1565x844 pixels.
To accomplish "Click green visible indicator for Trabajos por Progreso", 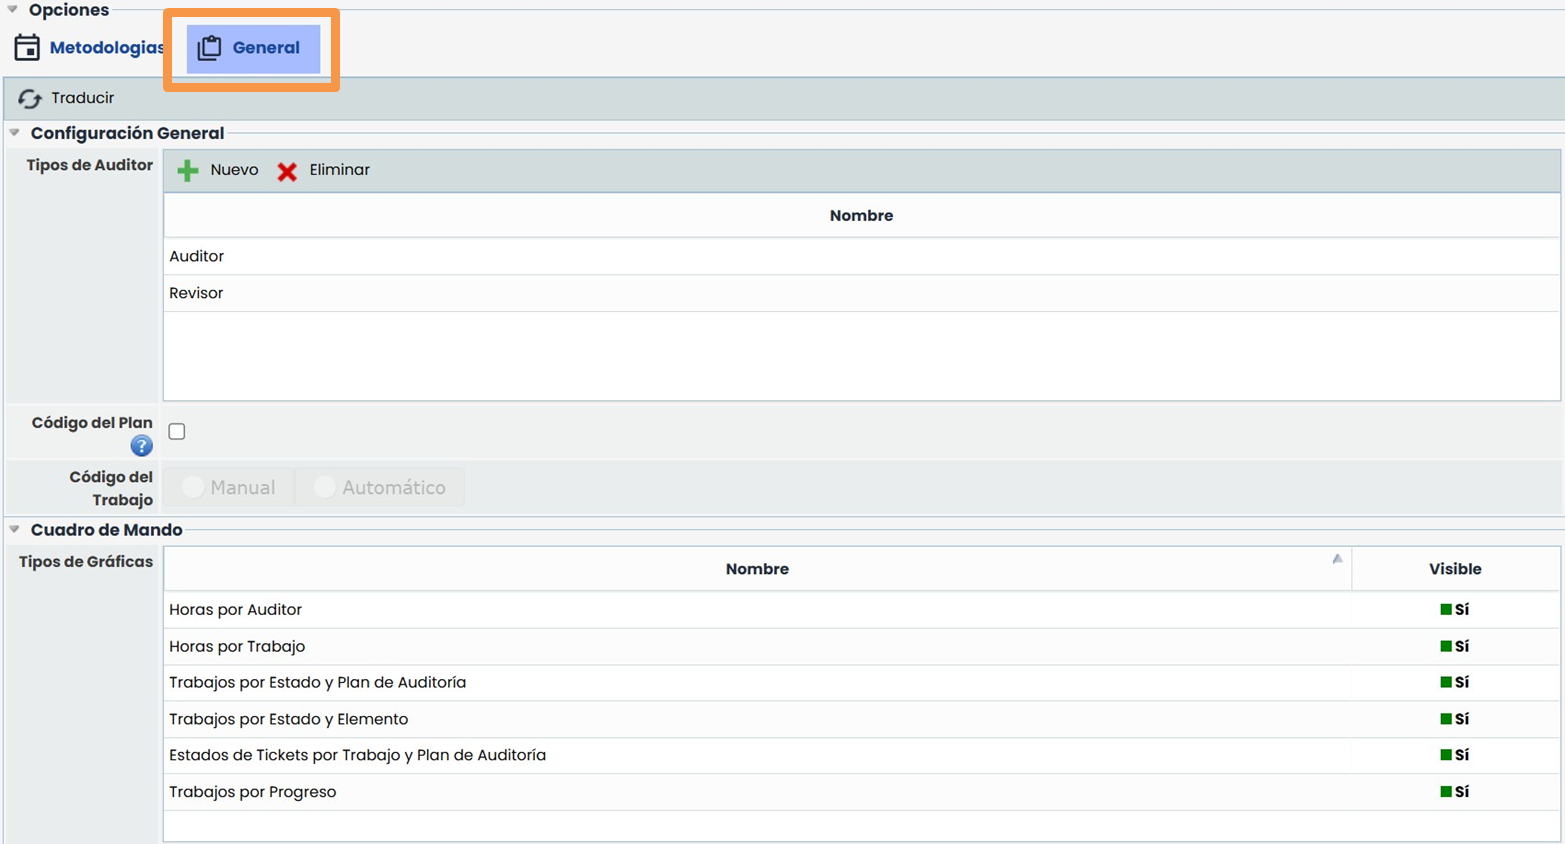I will (x=1445, y=792).
